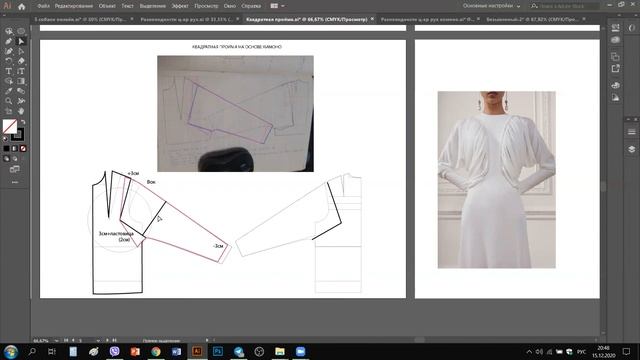Select the Blend tool
Image resolution: width=640 pixels, height=360 pixels.
point(21,91)
